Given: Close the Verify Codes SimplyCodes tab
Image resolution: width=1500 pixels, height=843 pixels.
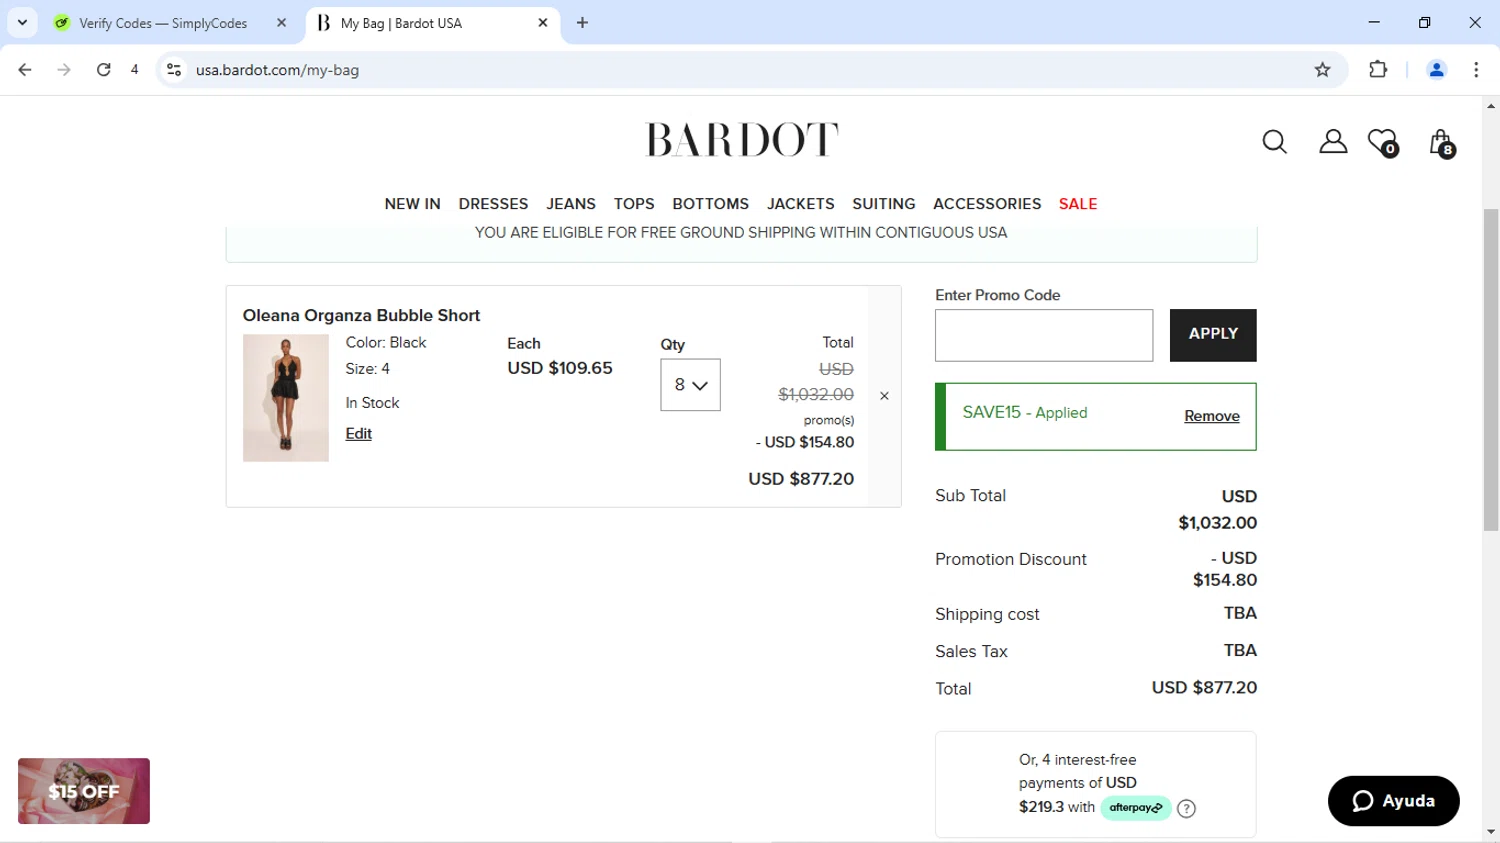Looking at the screenshot, I should pos(281,23).
